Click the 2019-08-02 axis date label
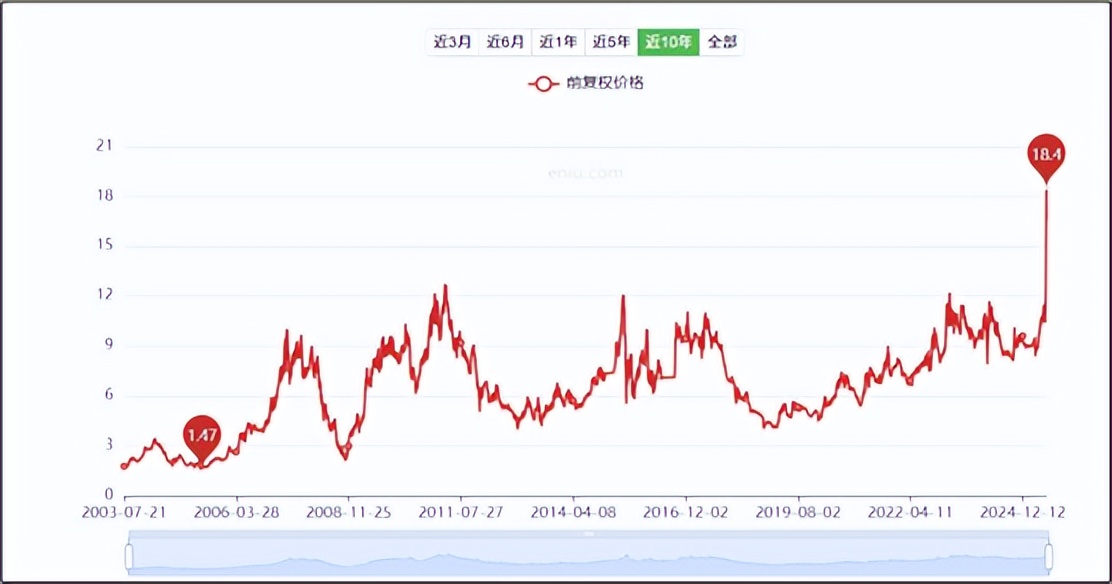 pyautogui.click(x=798, y=512)
